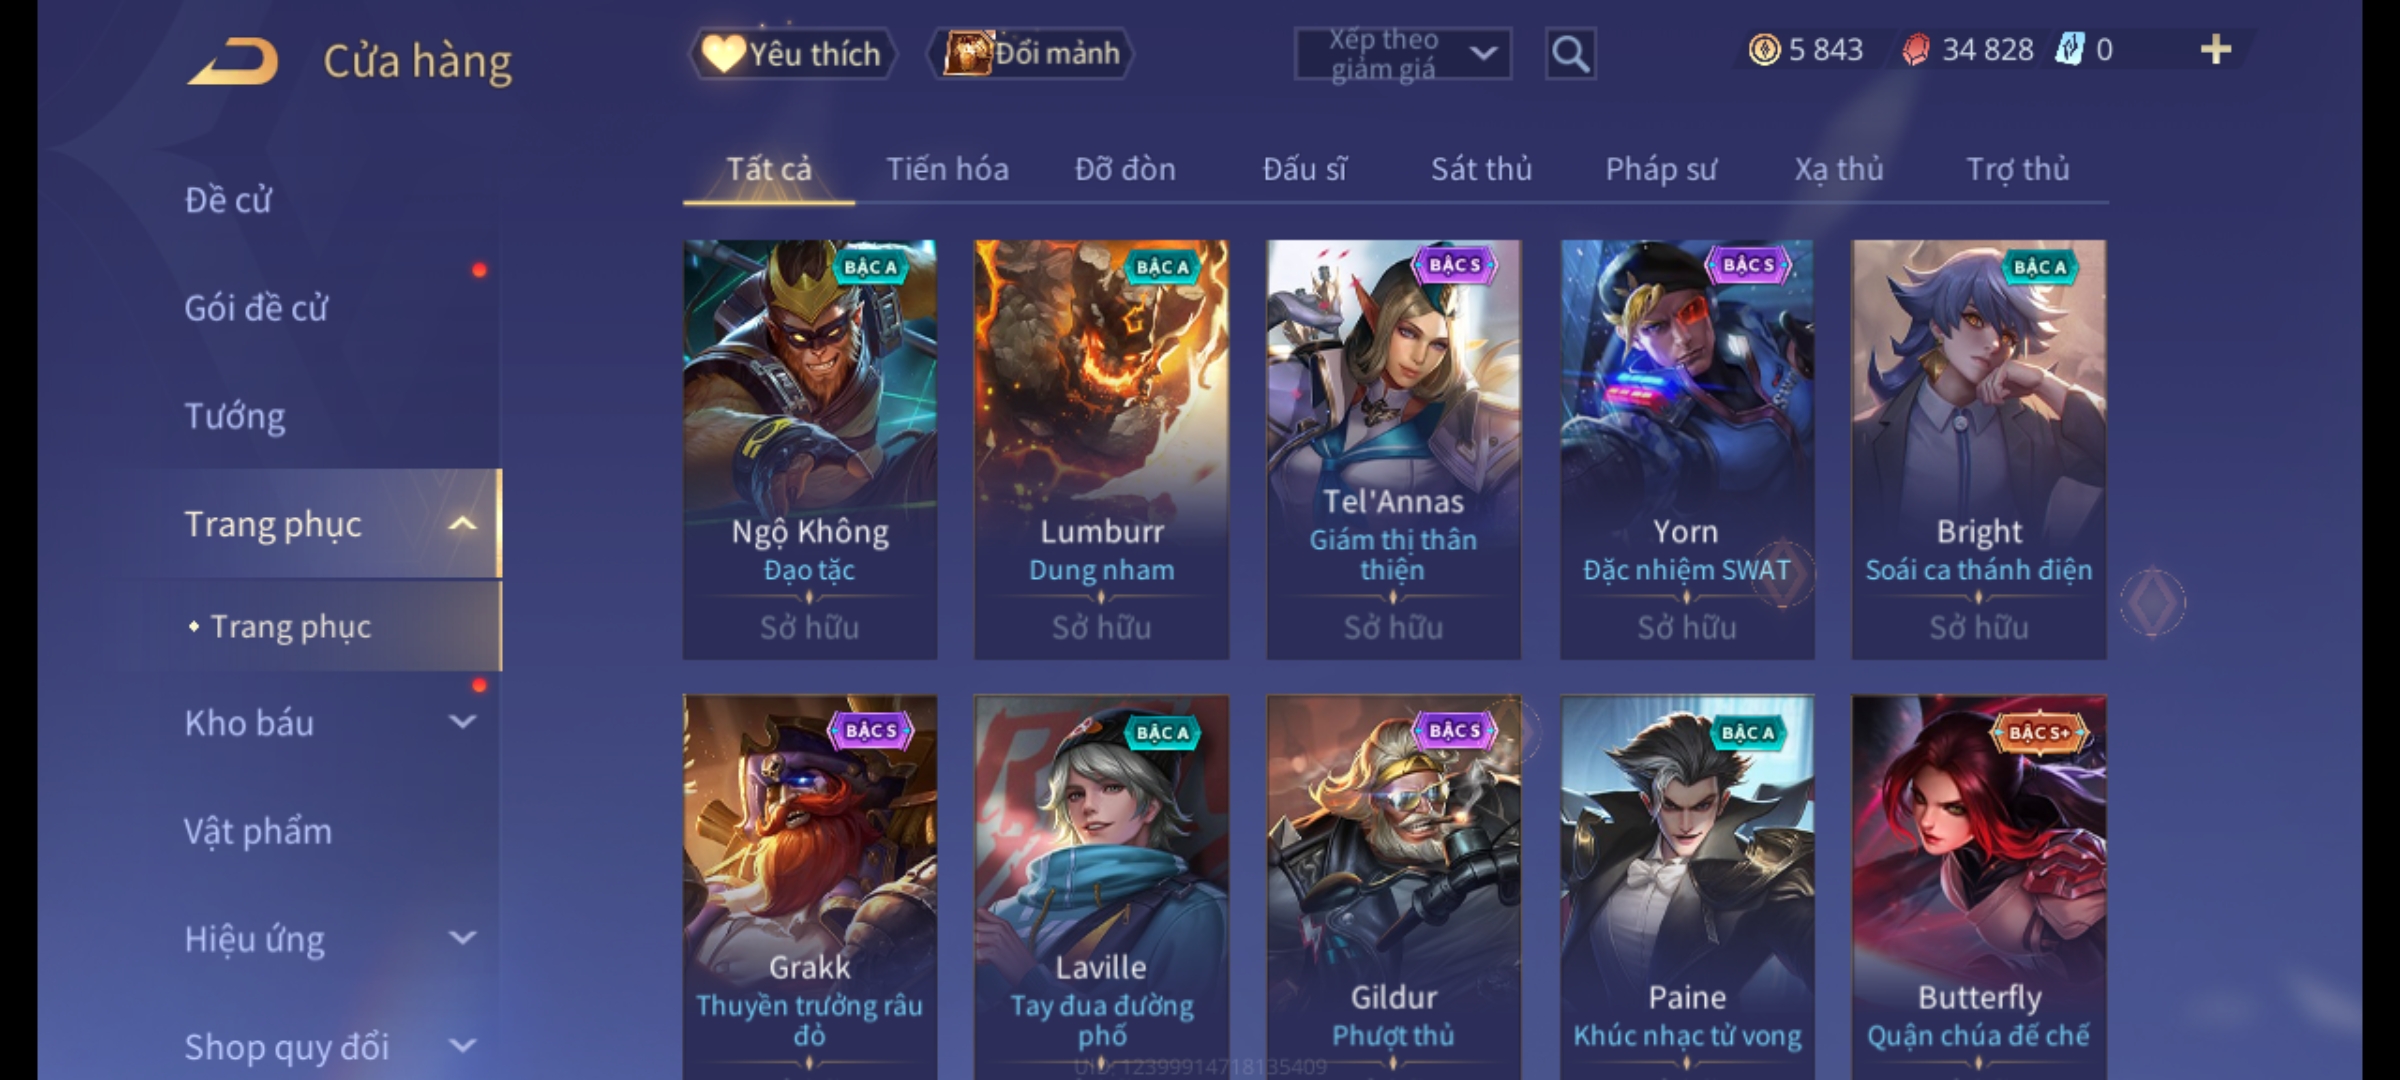Expand the Kho báu sidebar section
This screenshot has width=2400, height=1080.
[x=462, y=722]
